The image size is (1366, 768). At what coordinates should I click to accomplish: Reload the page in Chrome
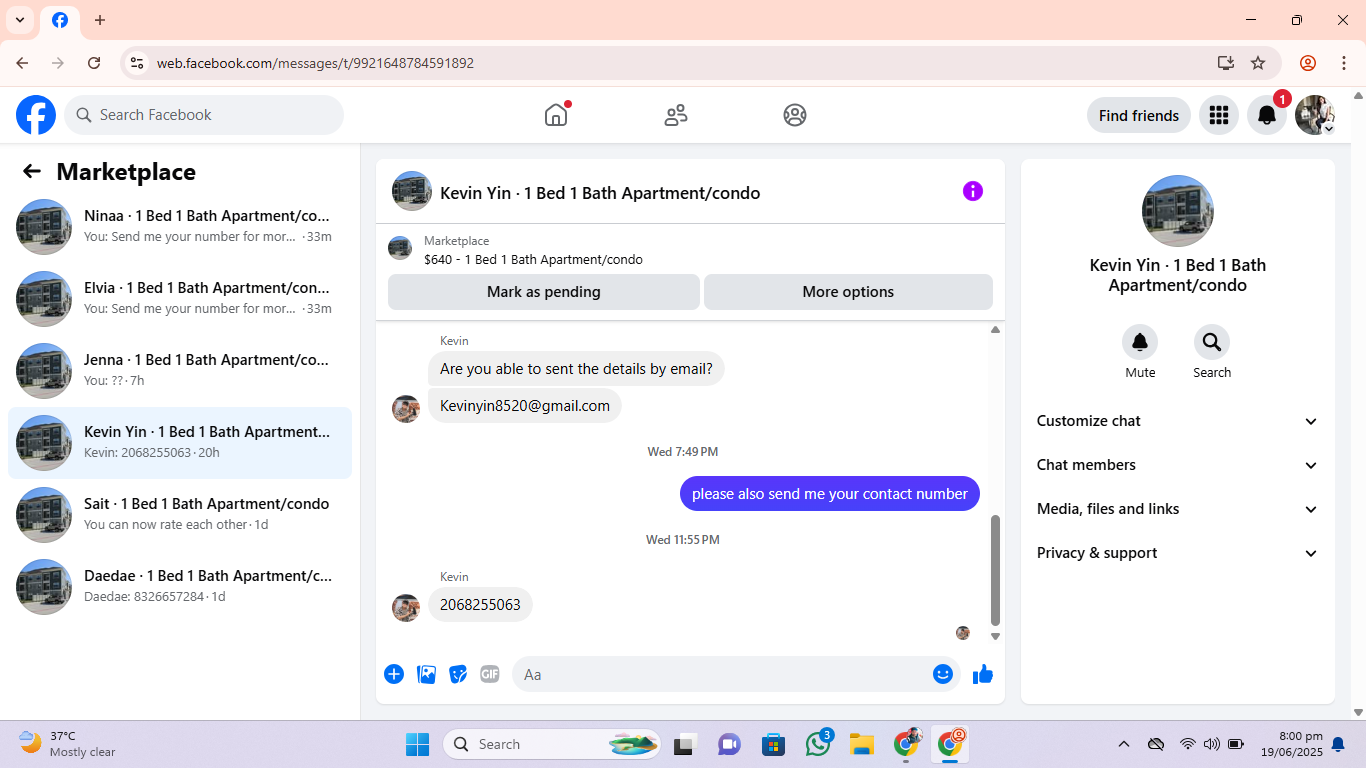point(94,63)
